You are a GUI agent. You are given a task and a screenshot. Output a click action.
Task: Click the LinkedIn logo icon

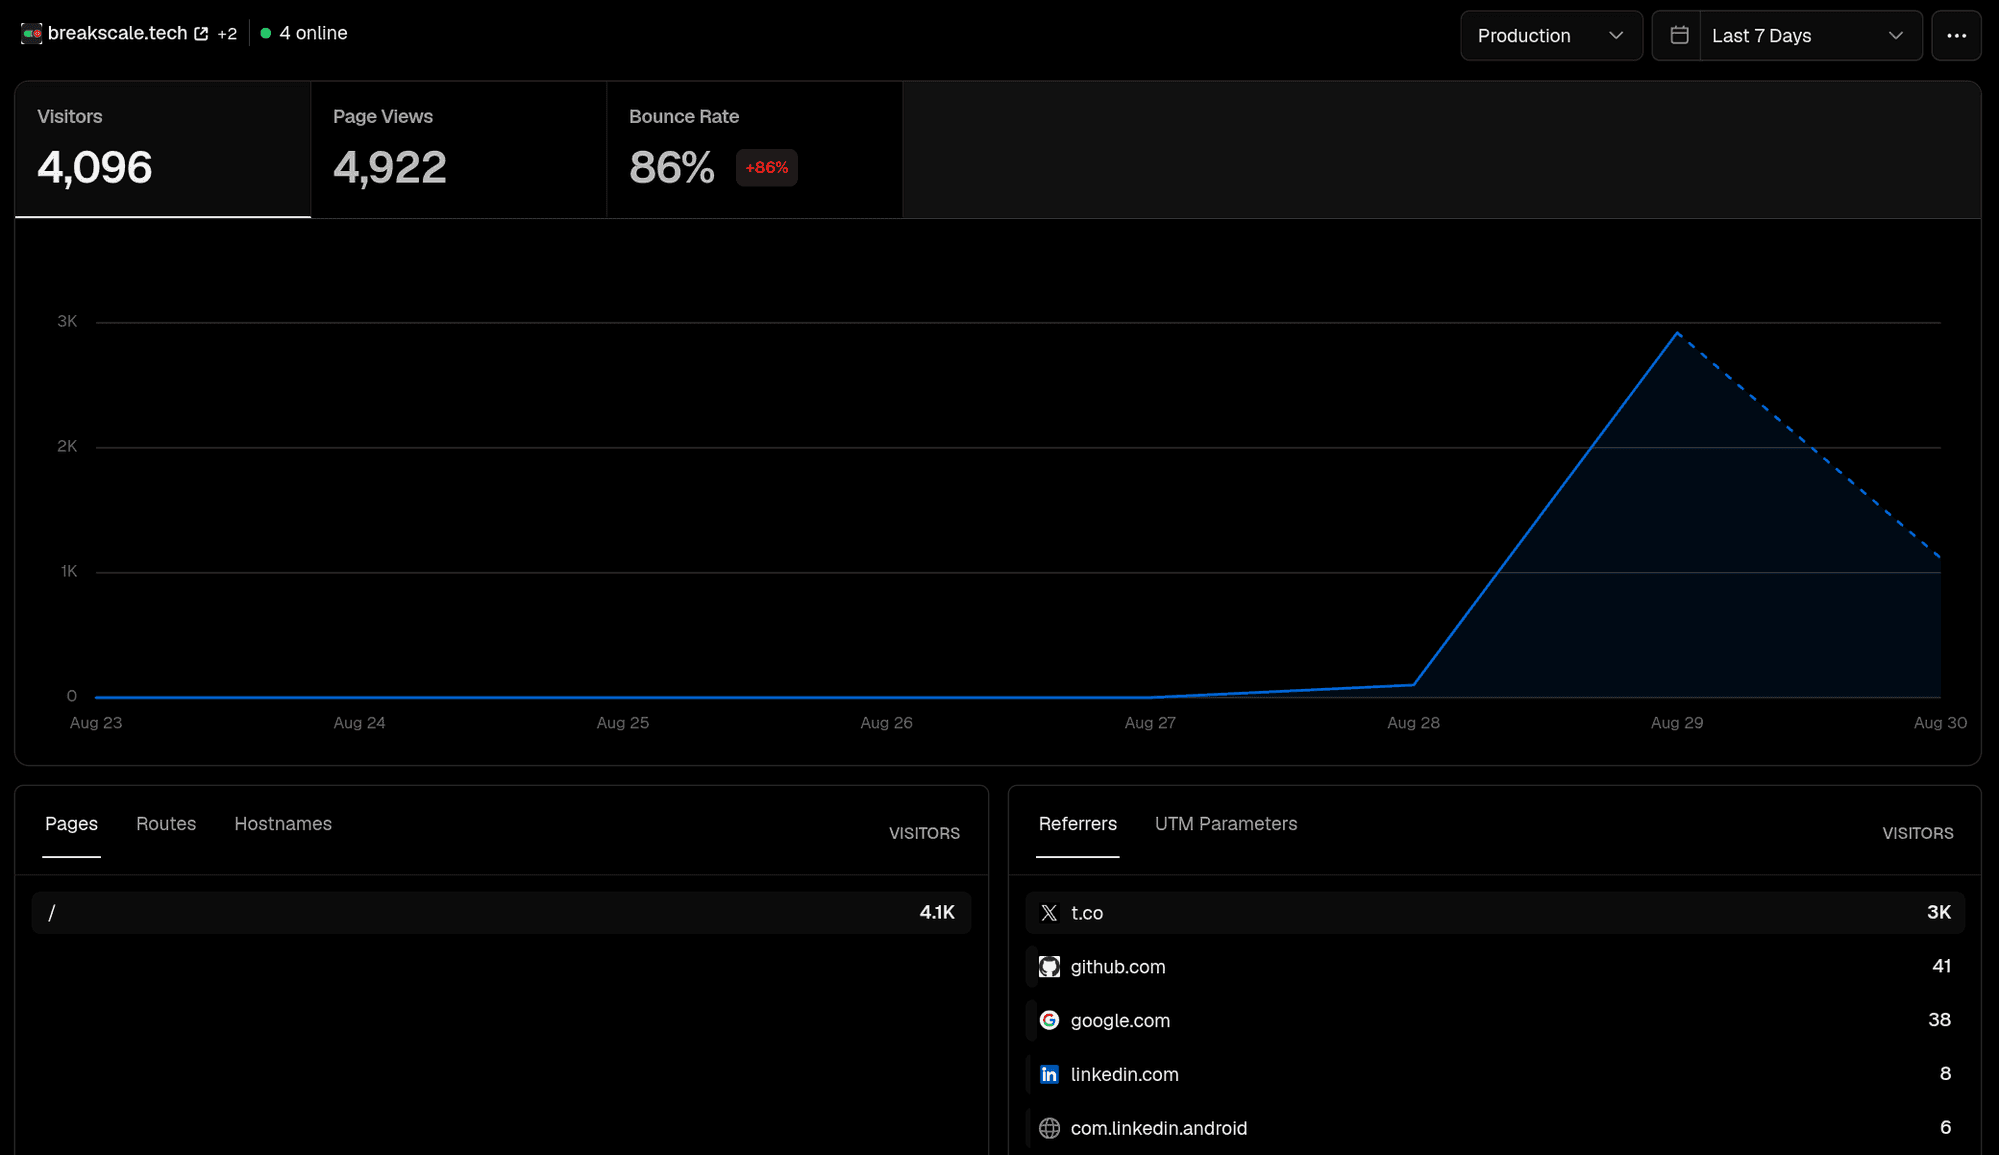point(1049,1074)
